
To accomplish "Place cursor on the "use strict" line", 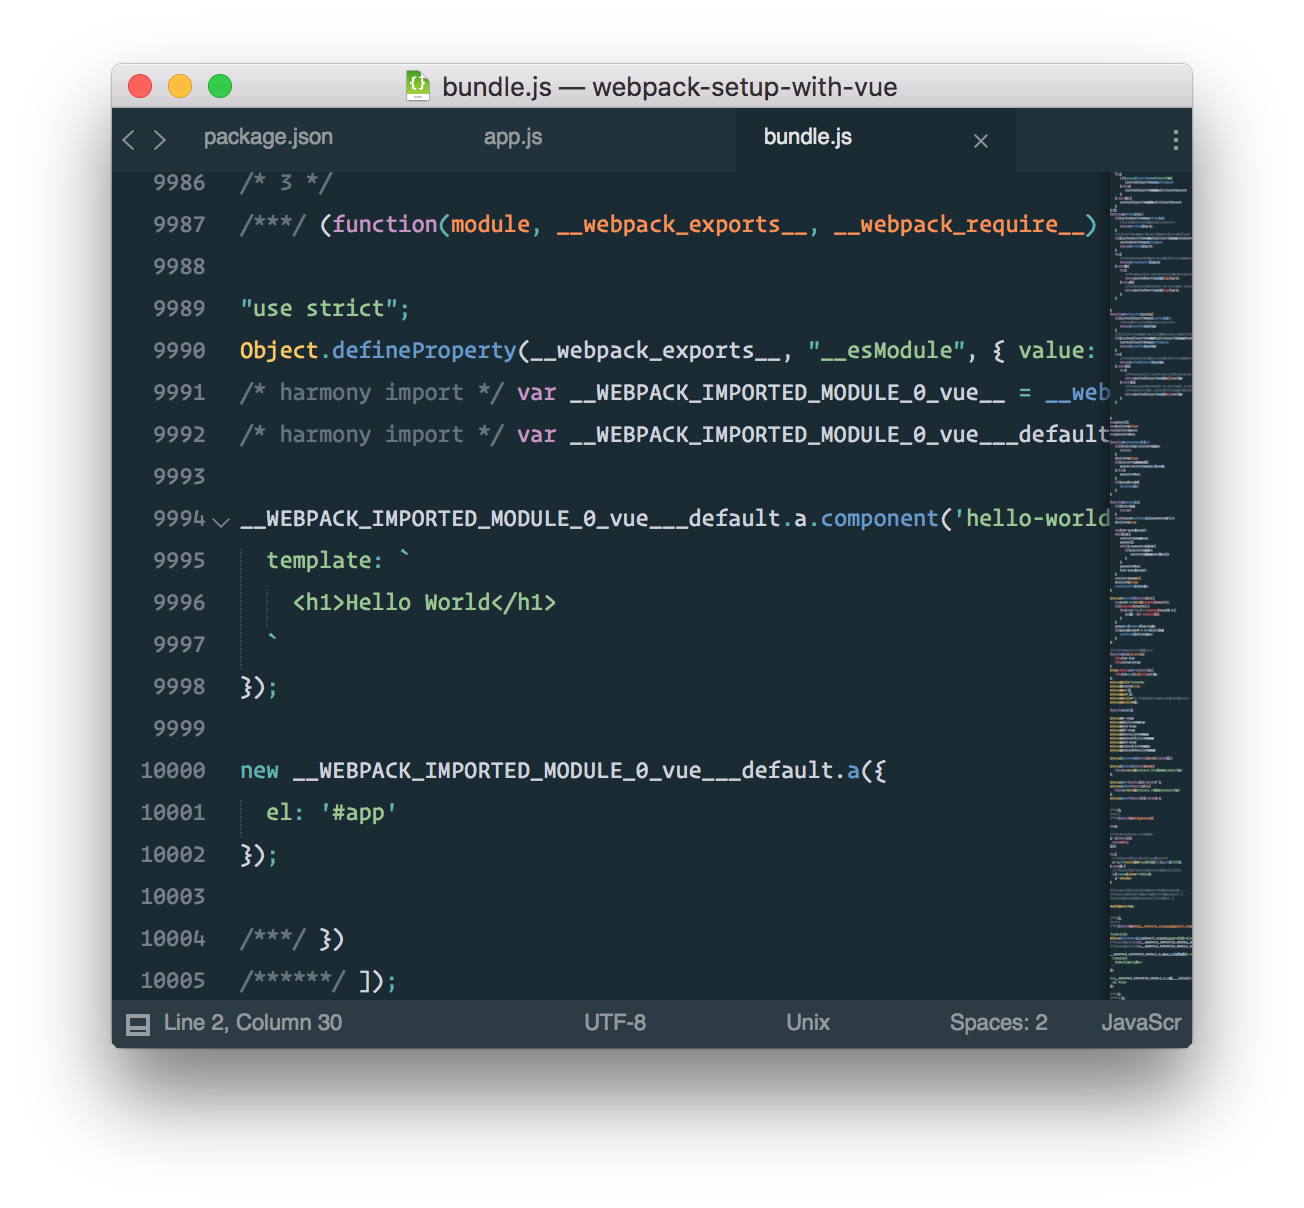I will tap(324, 309).
